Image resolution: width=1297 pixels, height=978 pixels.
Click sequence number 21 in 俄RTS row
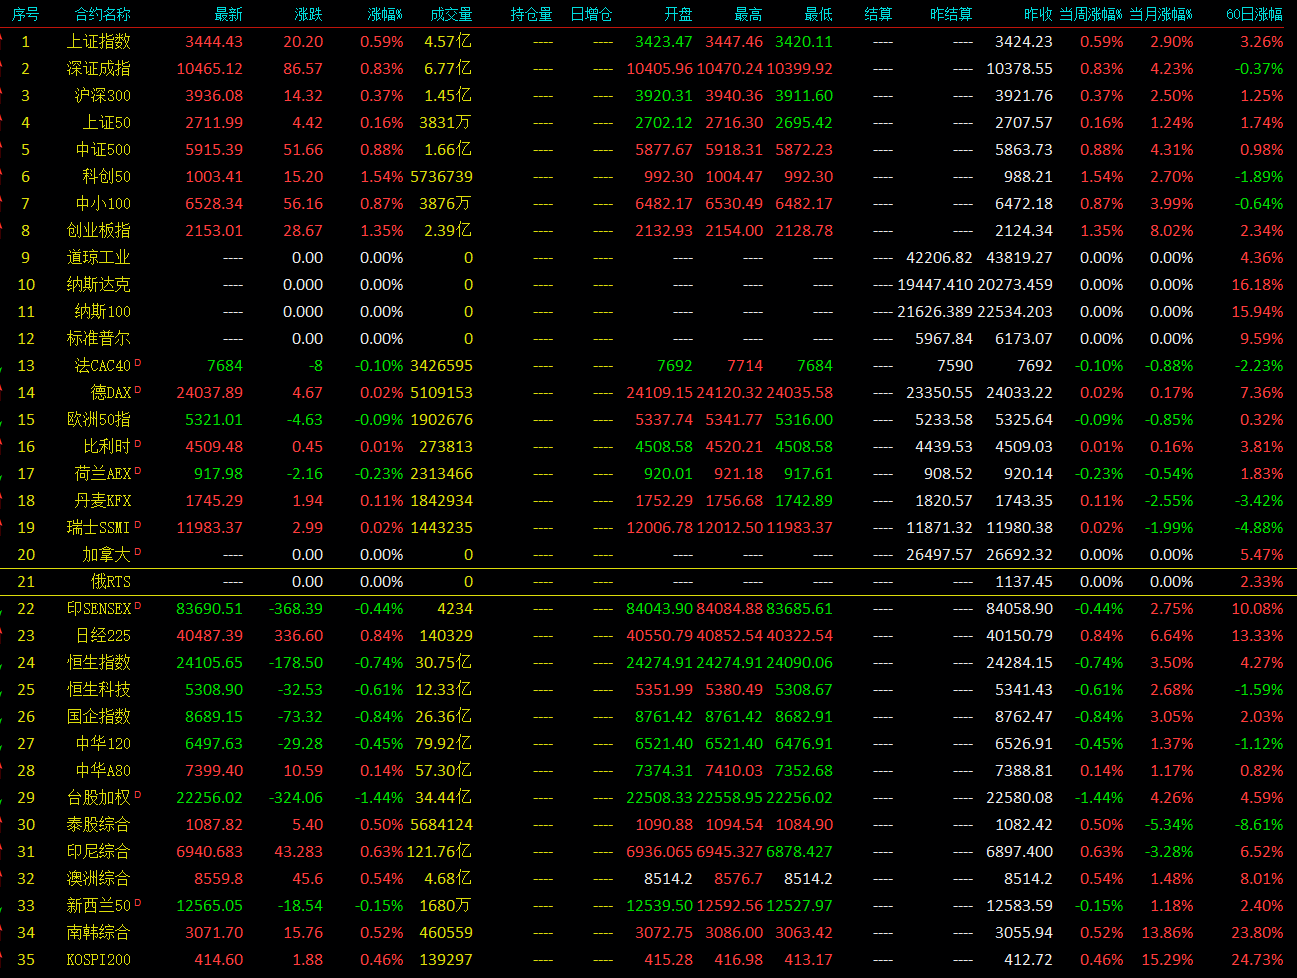tap(26, 582)
